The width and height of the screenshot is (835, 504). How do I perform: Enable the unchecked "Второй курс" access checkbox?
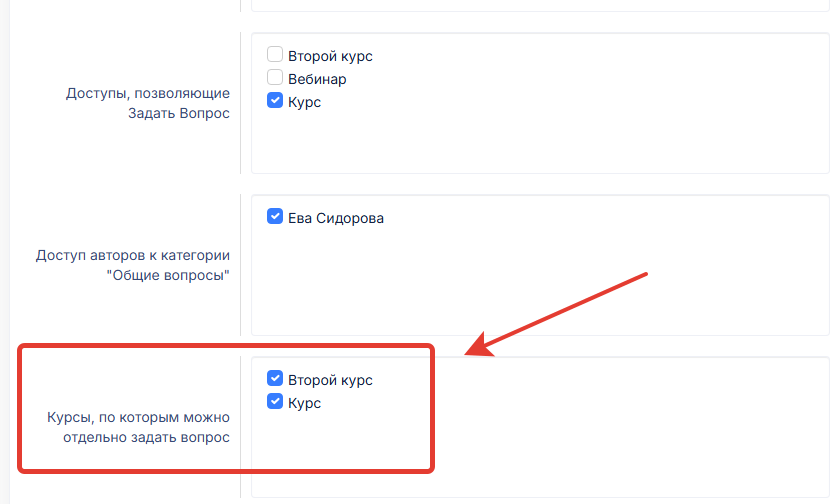(275, 55)
